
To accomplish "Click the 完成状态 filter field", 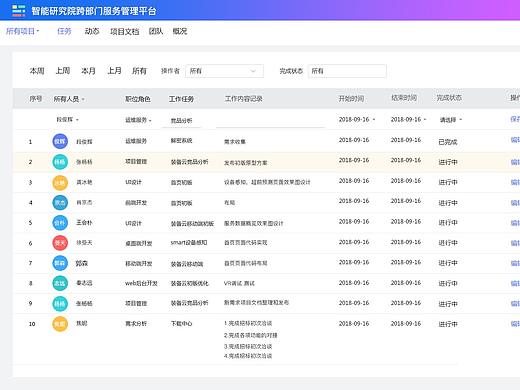I will tap(347, 71).
